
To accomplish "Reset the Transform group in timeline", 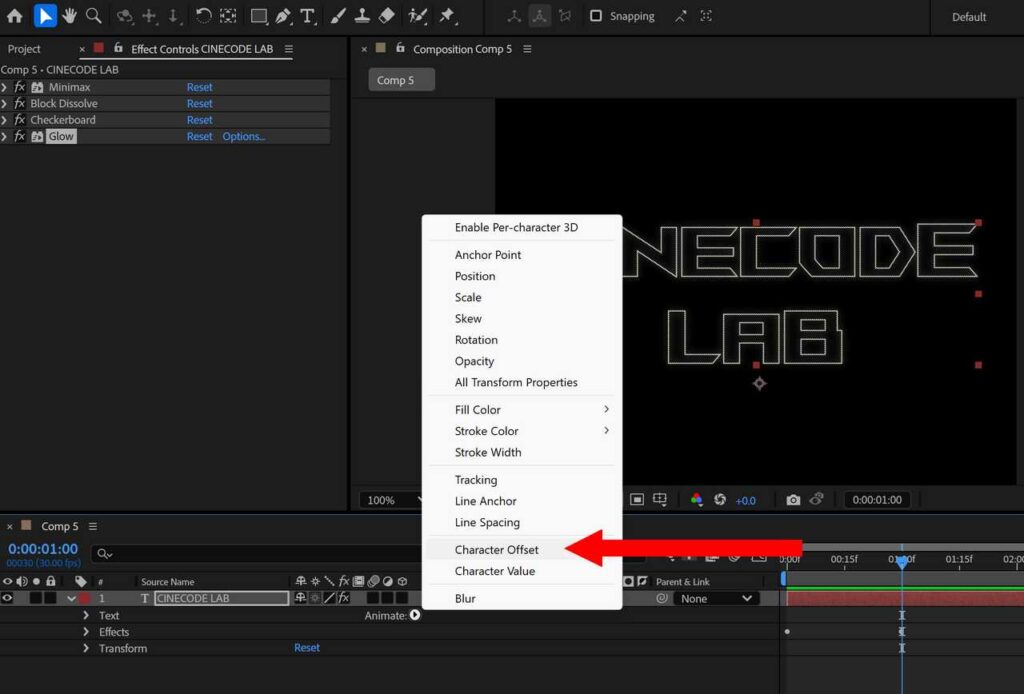I will [x=306, y=648].
